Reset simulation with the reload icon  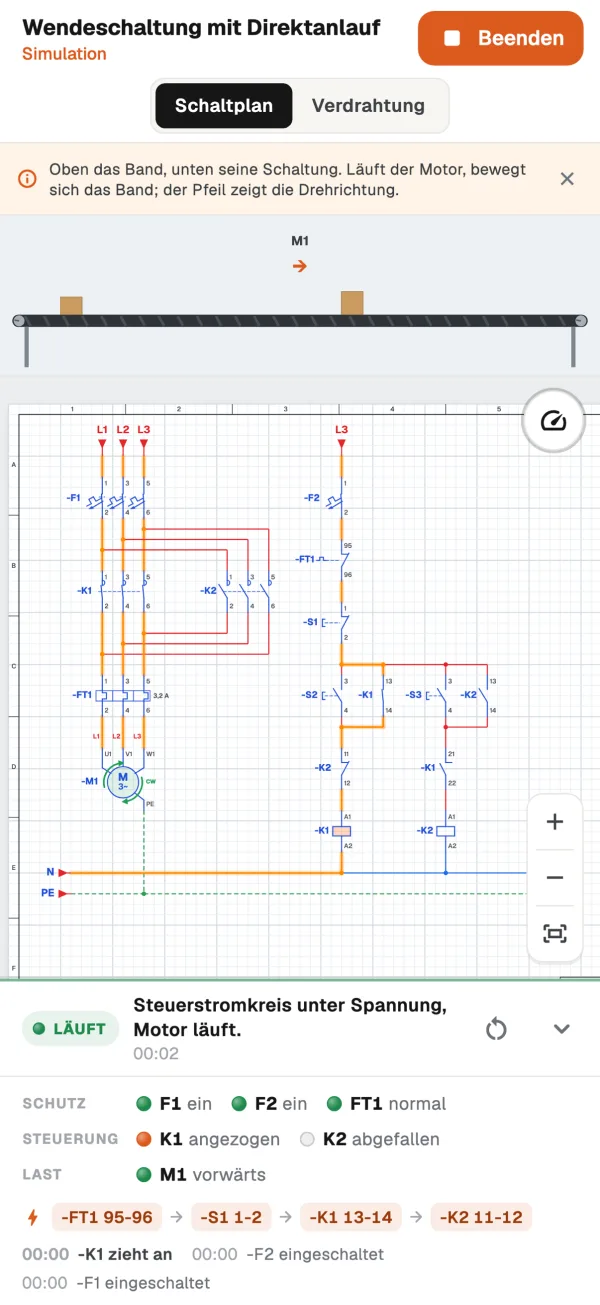[x=496, y=1029]
